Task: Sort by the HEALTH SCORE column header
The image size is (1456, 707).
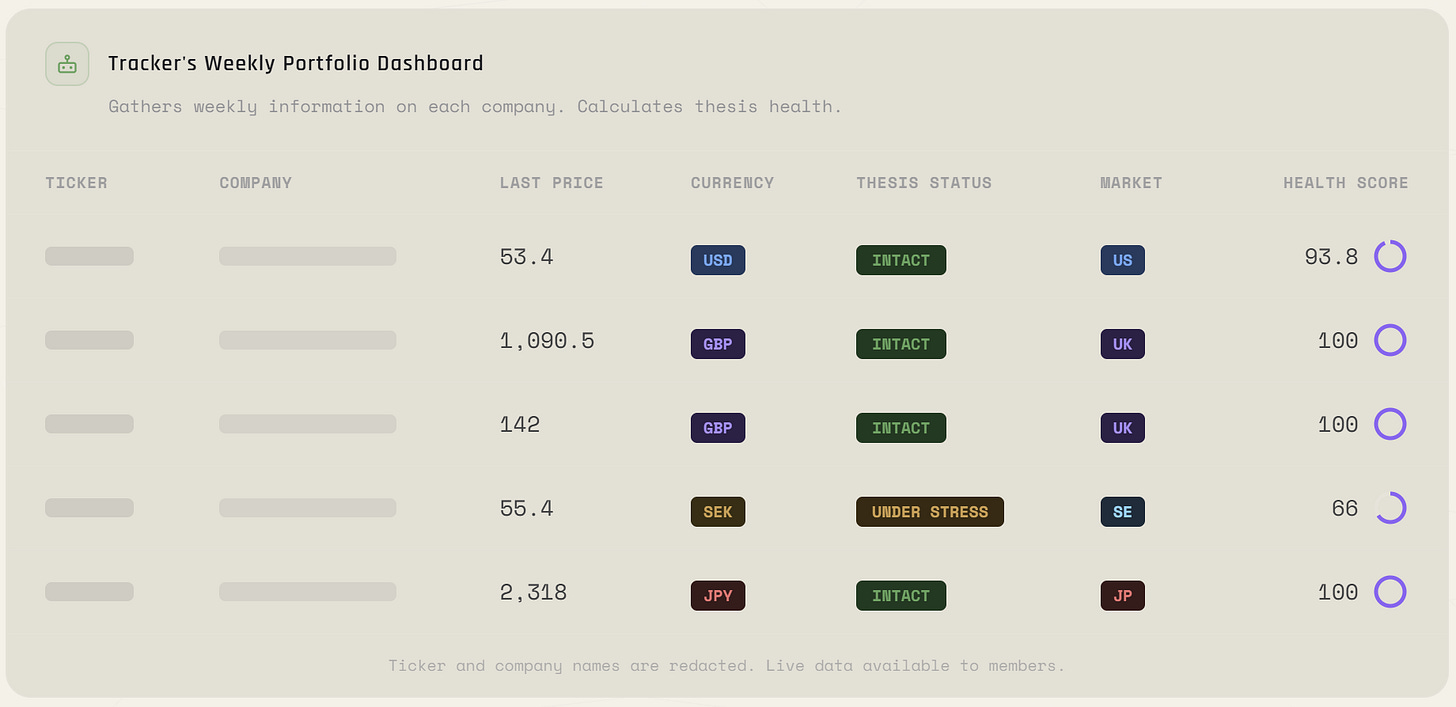Action: (1346, 183)
